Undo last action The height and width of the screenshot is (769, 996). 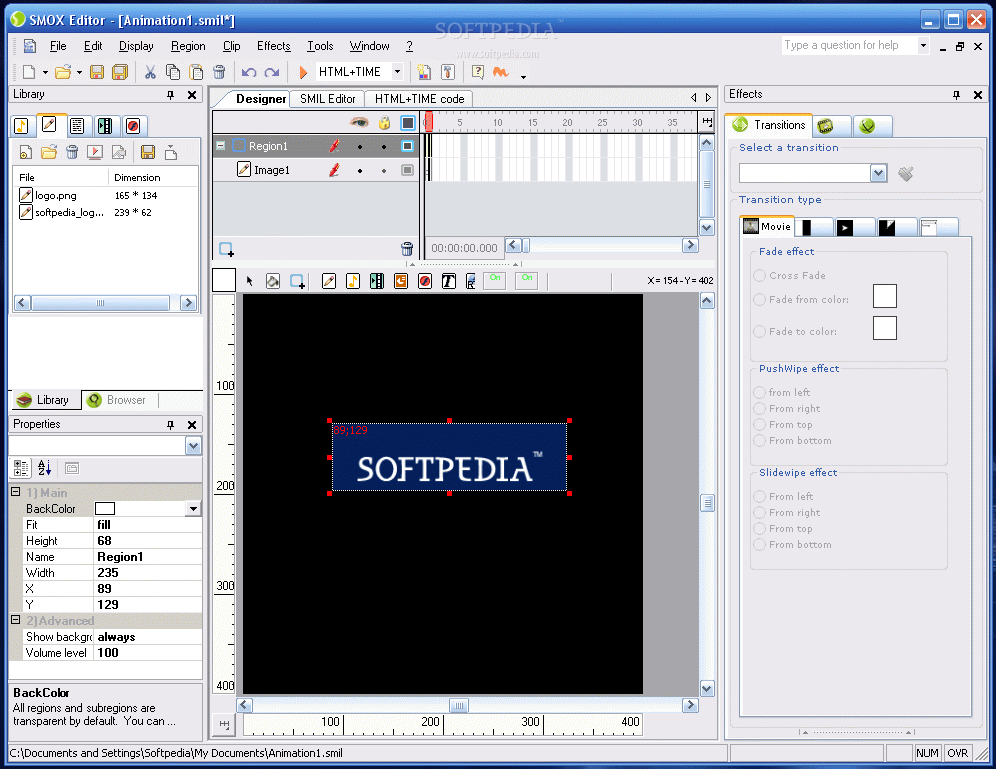click(x=249, y=72)
